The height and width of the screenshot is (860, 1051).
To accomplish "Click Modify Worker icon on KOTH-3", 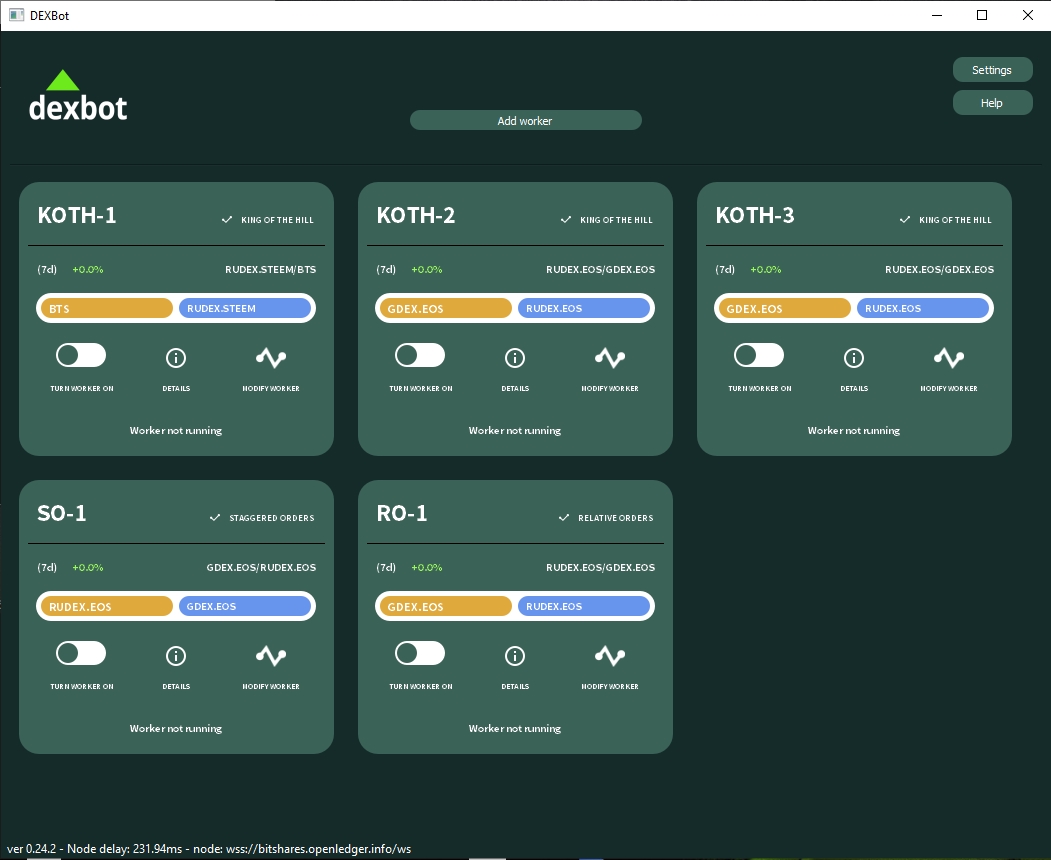I will click(x=949, y=358).
